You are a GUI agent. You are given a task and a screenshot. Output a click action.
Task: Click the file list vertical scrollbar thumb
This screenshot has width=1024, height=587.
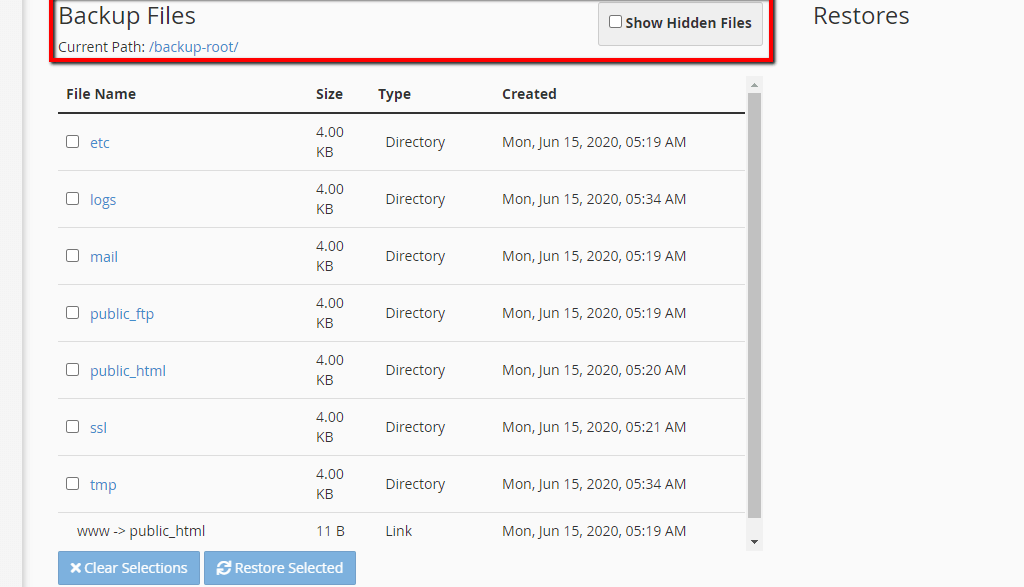(x=754, y=305)
